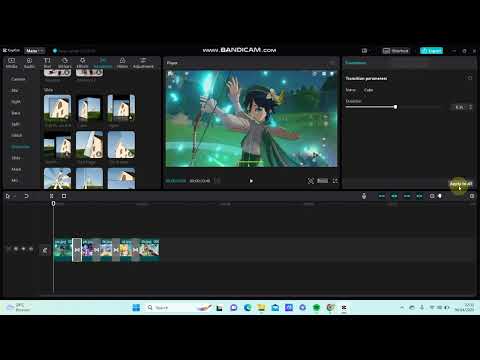The height and width of the screenshot is (360, 480).
Task: Switch to the Filters tab
Action: (x=122, y=63)
